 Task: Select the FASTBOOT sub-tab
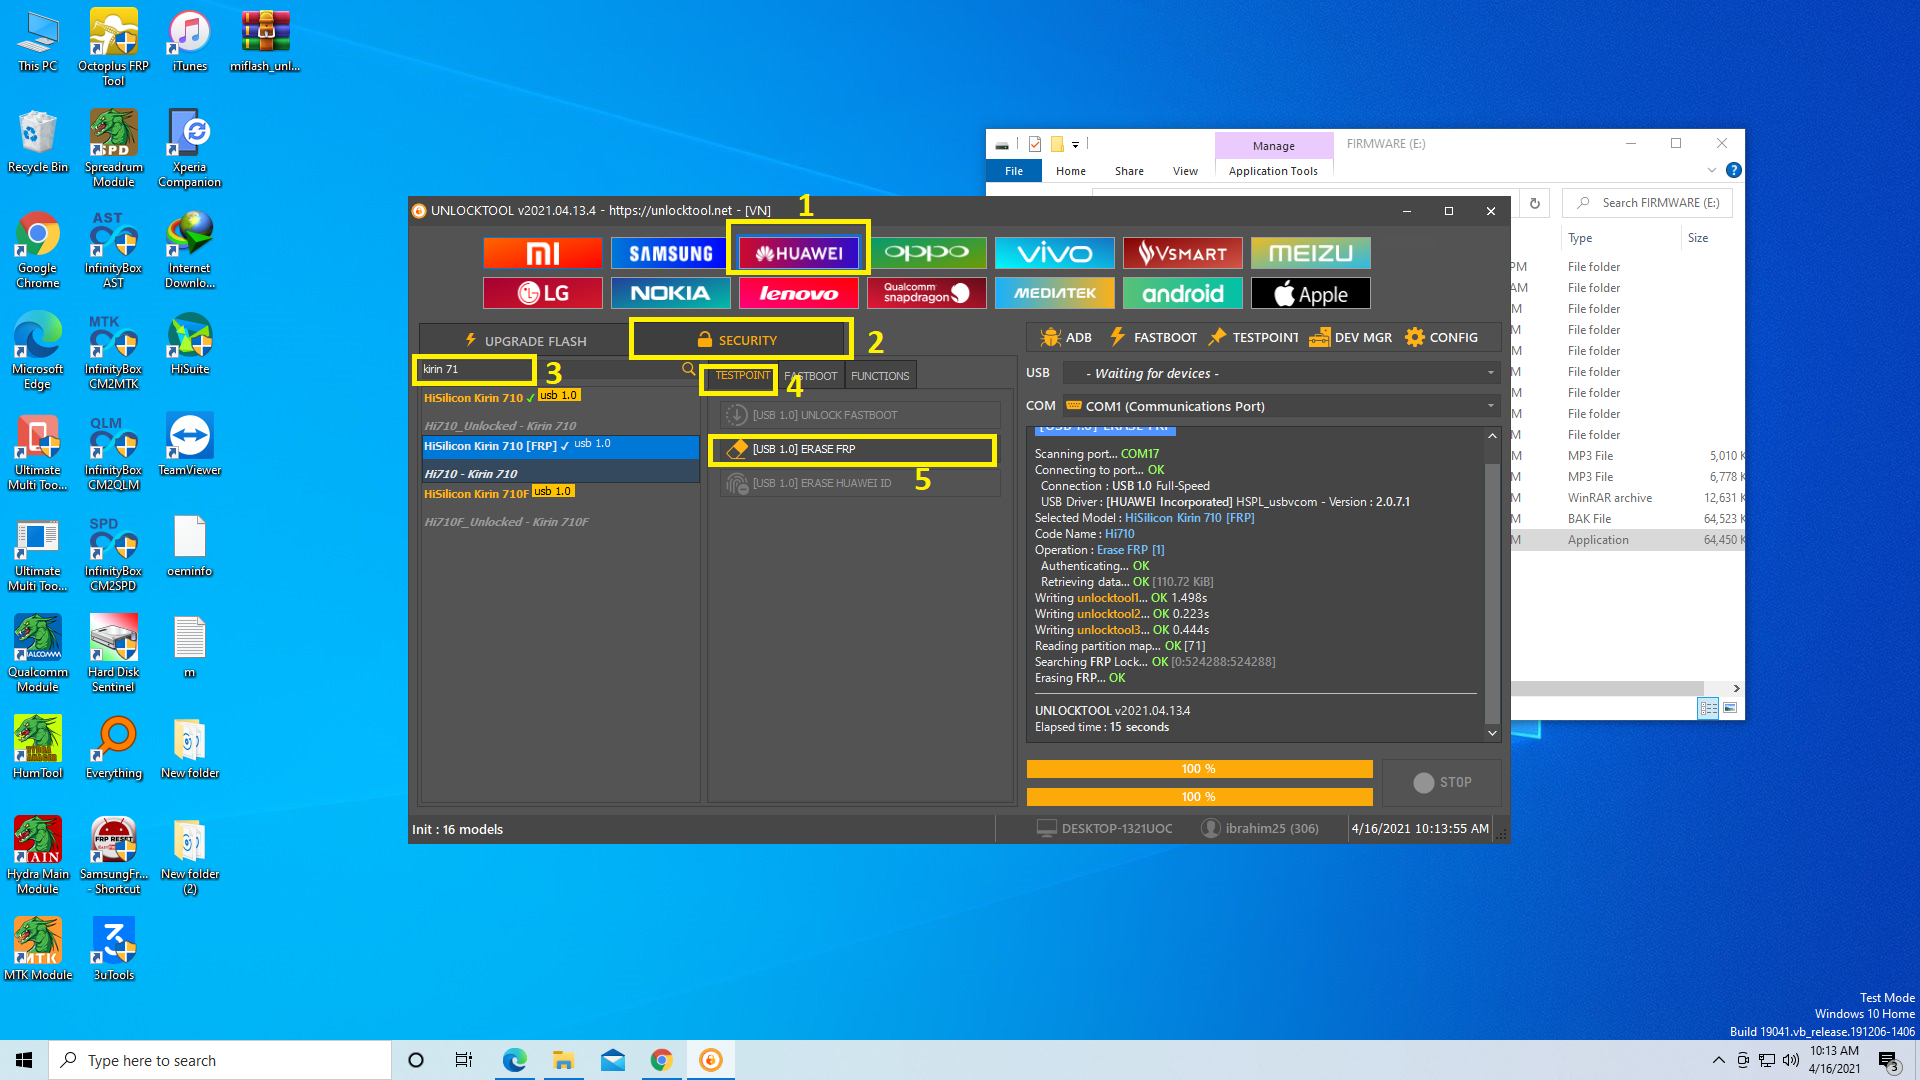(x=811, y=376)
